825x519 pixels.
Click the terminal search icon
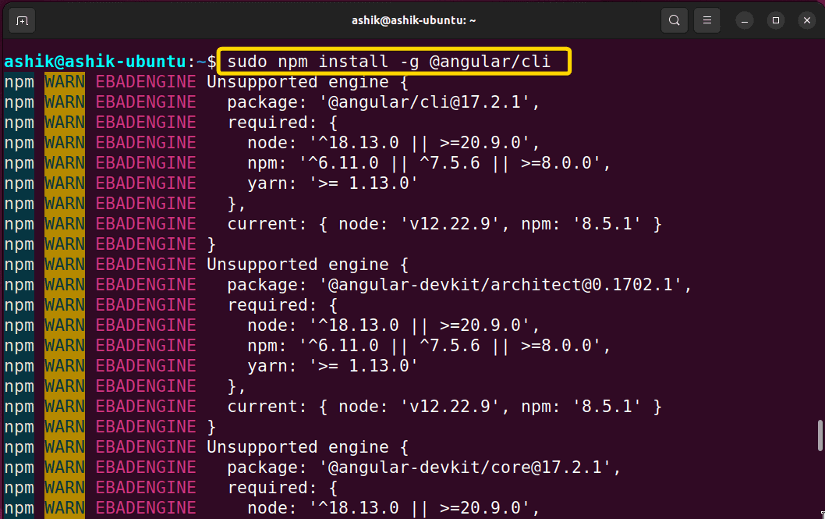(674, 21)
